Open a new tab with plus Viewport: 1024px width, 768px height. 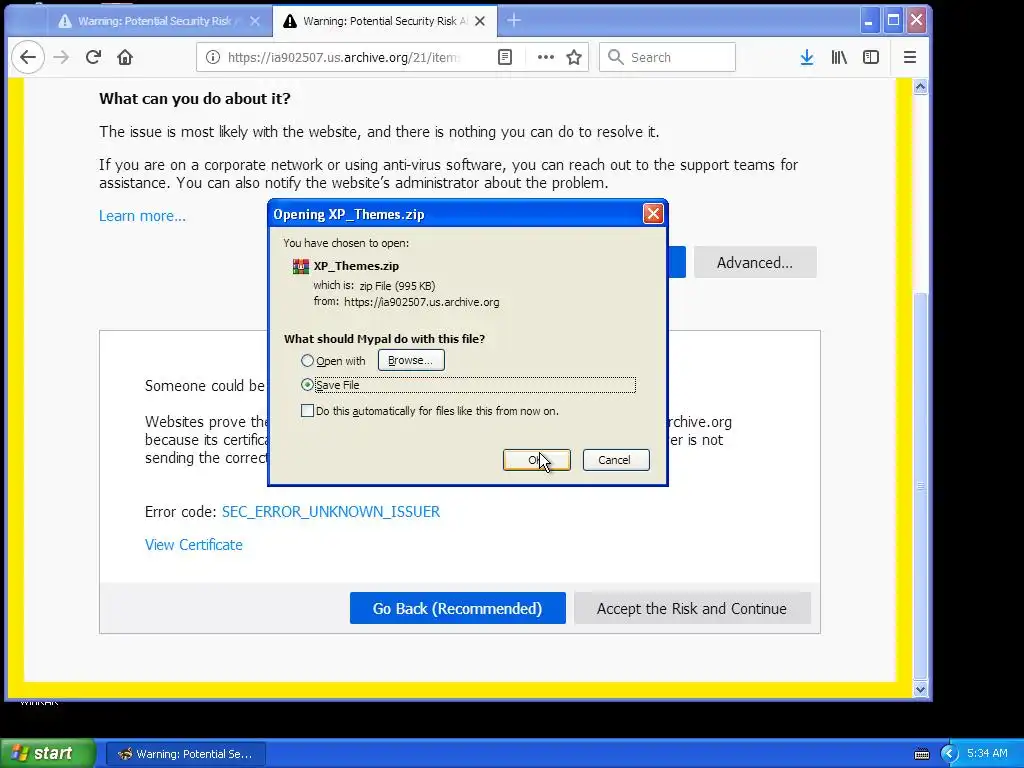[x=514, y=21]
